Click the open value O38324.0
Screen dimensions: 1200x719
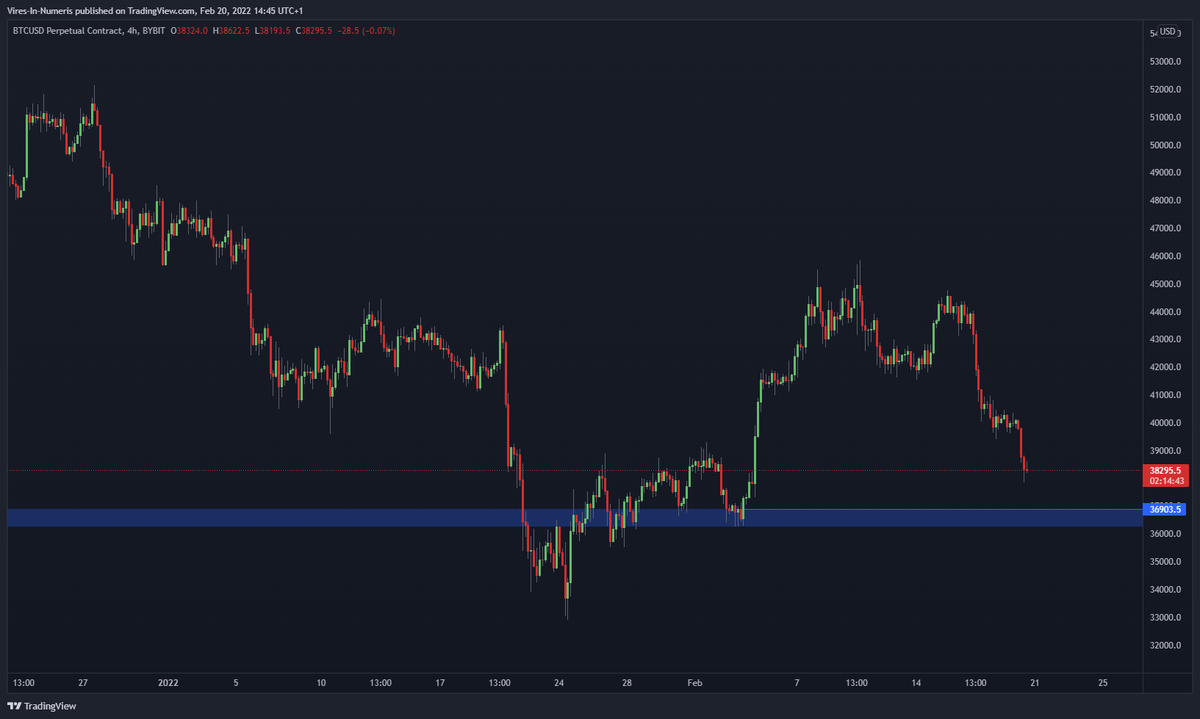(x=189, y=31)
